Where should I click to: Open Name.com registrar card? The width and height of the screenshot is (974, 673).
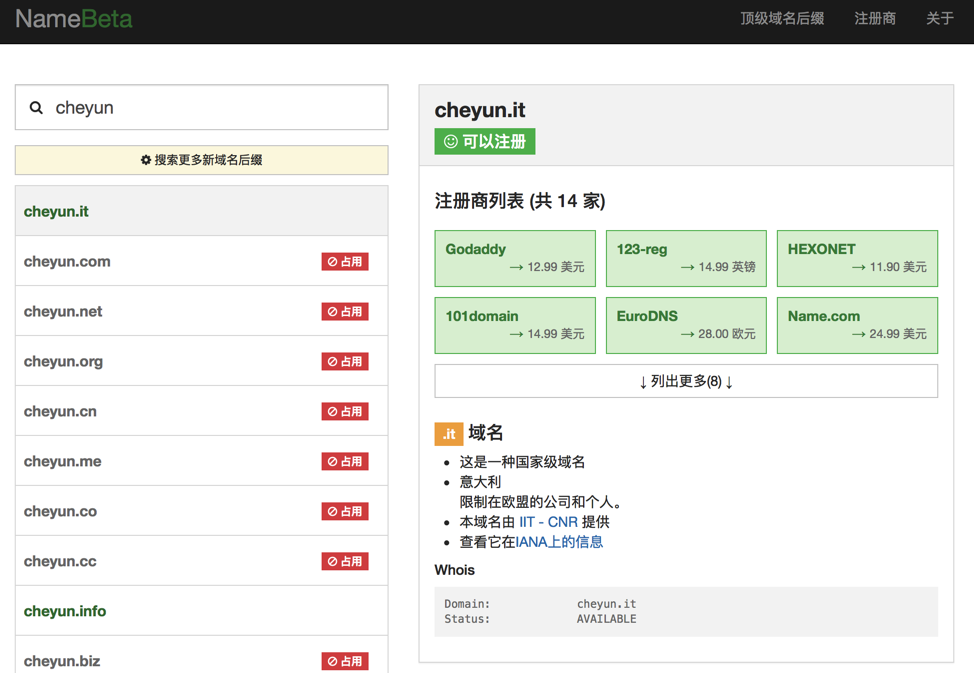coord(857,325)
